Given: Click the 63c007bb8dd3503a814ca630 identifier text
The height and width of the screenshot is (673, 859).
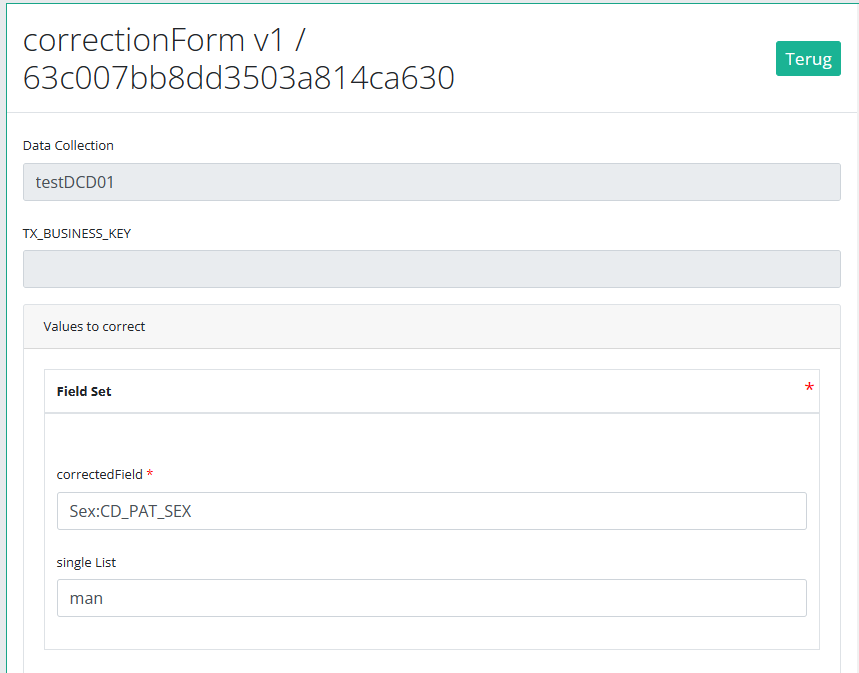Looking at the screenshot, I should point(238,77).
